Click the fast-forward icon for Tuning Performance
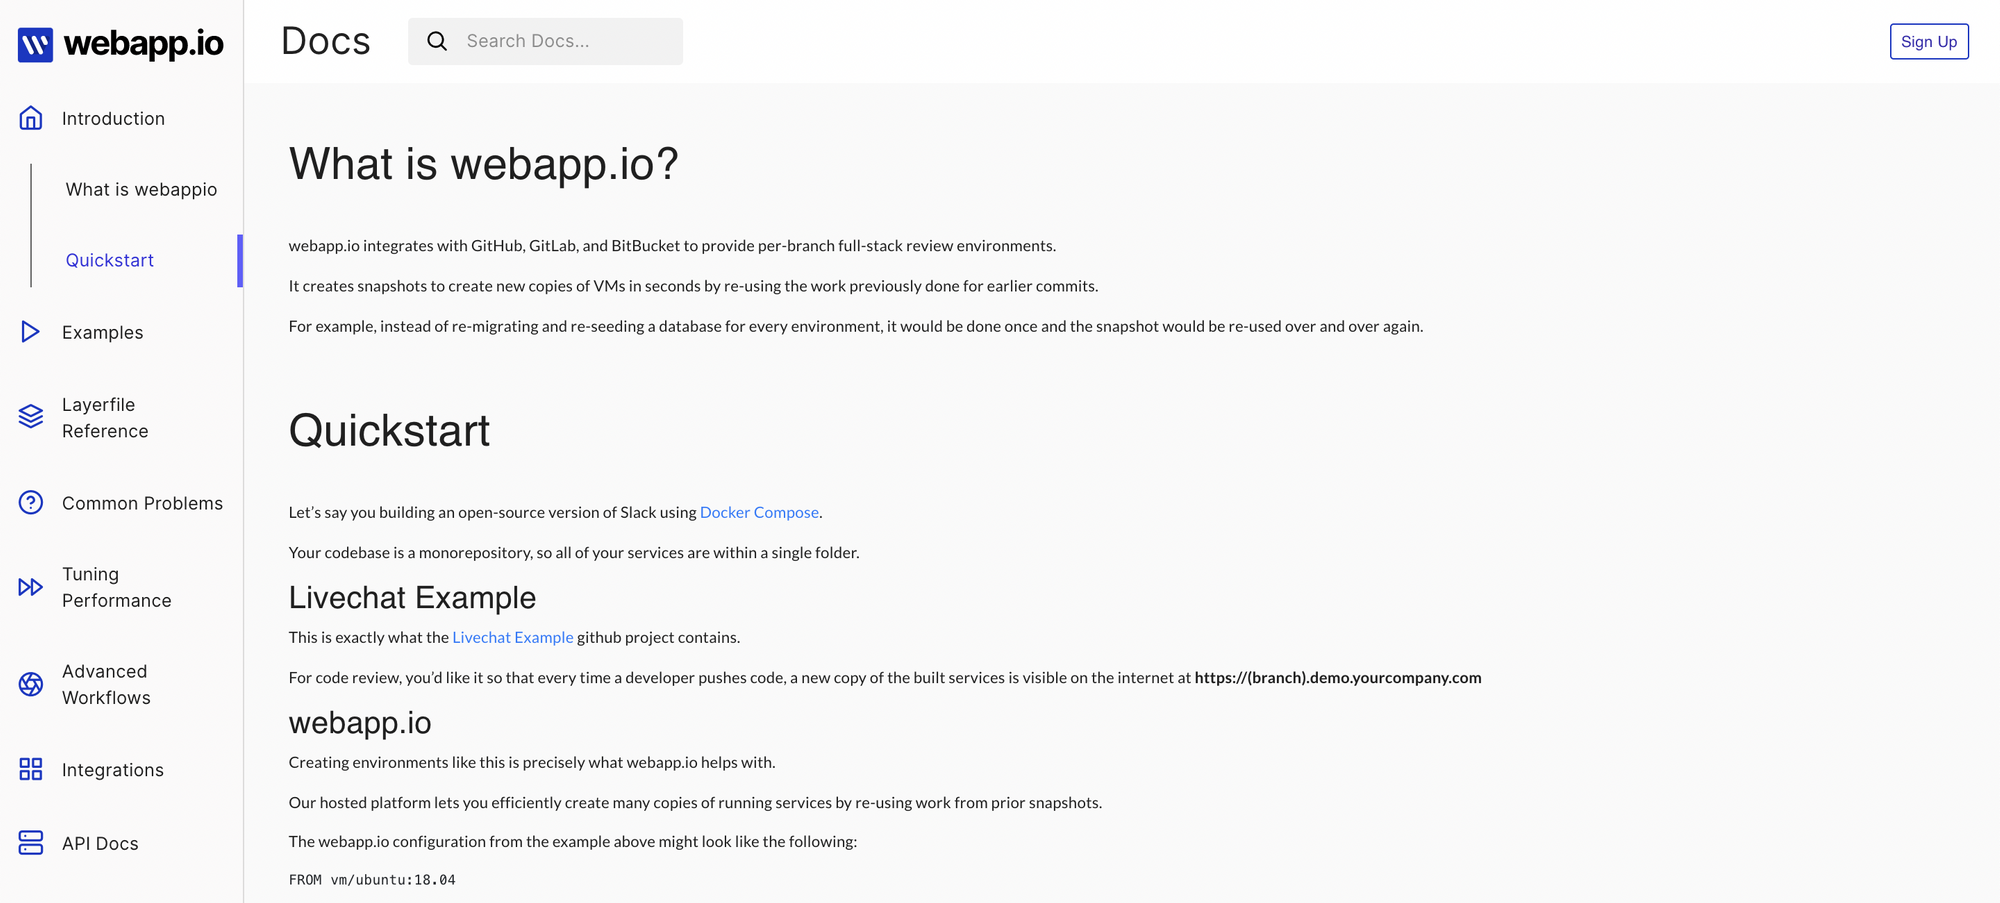Screen dimensions: 2000x903 click(x=31, y=587)
